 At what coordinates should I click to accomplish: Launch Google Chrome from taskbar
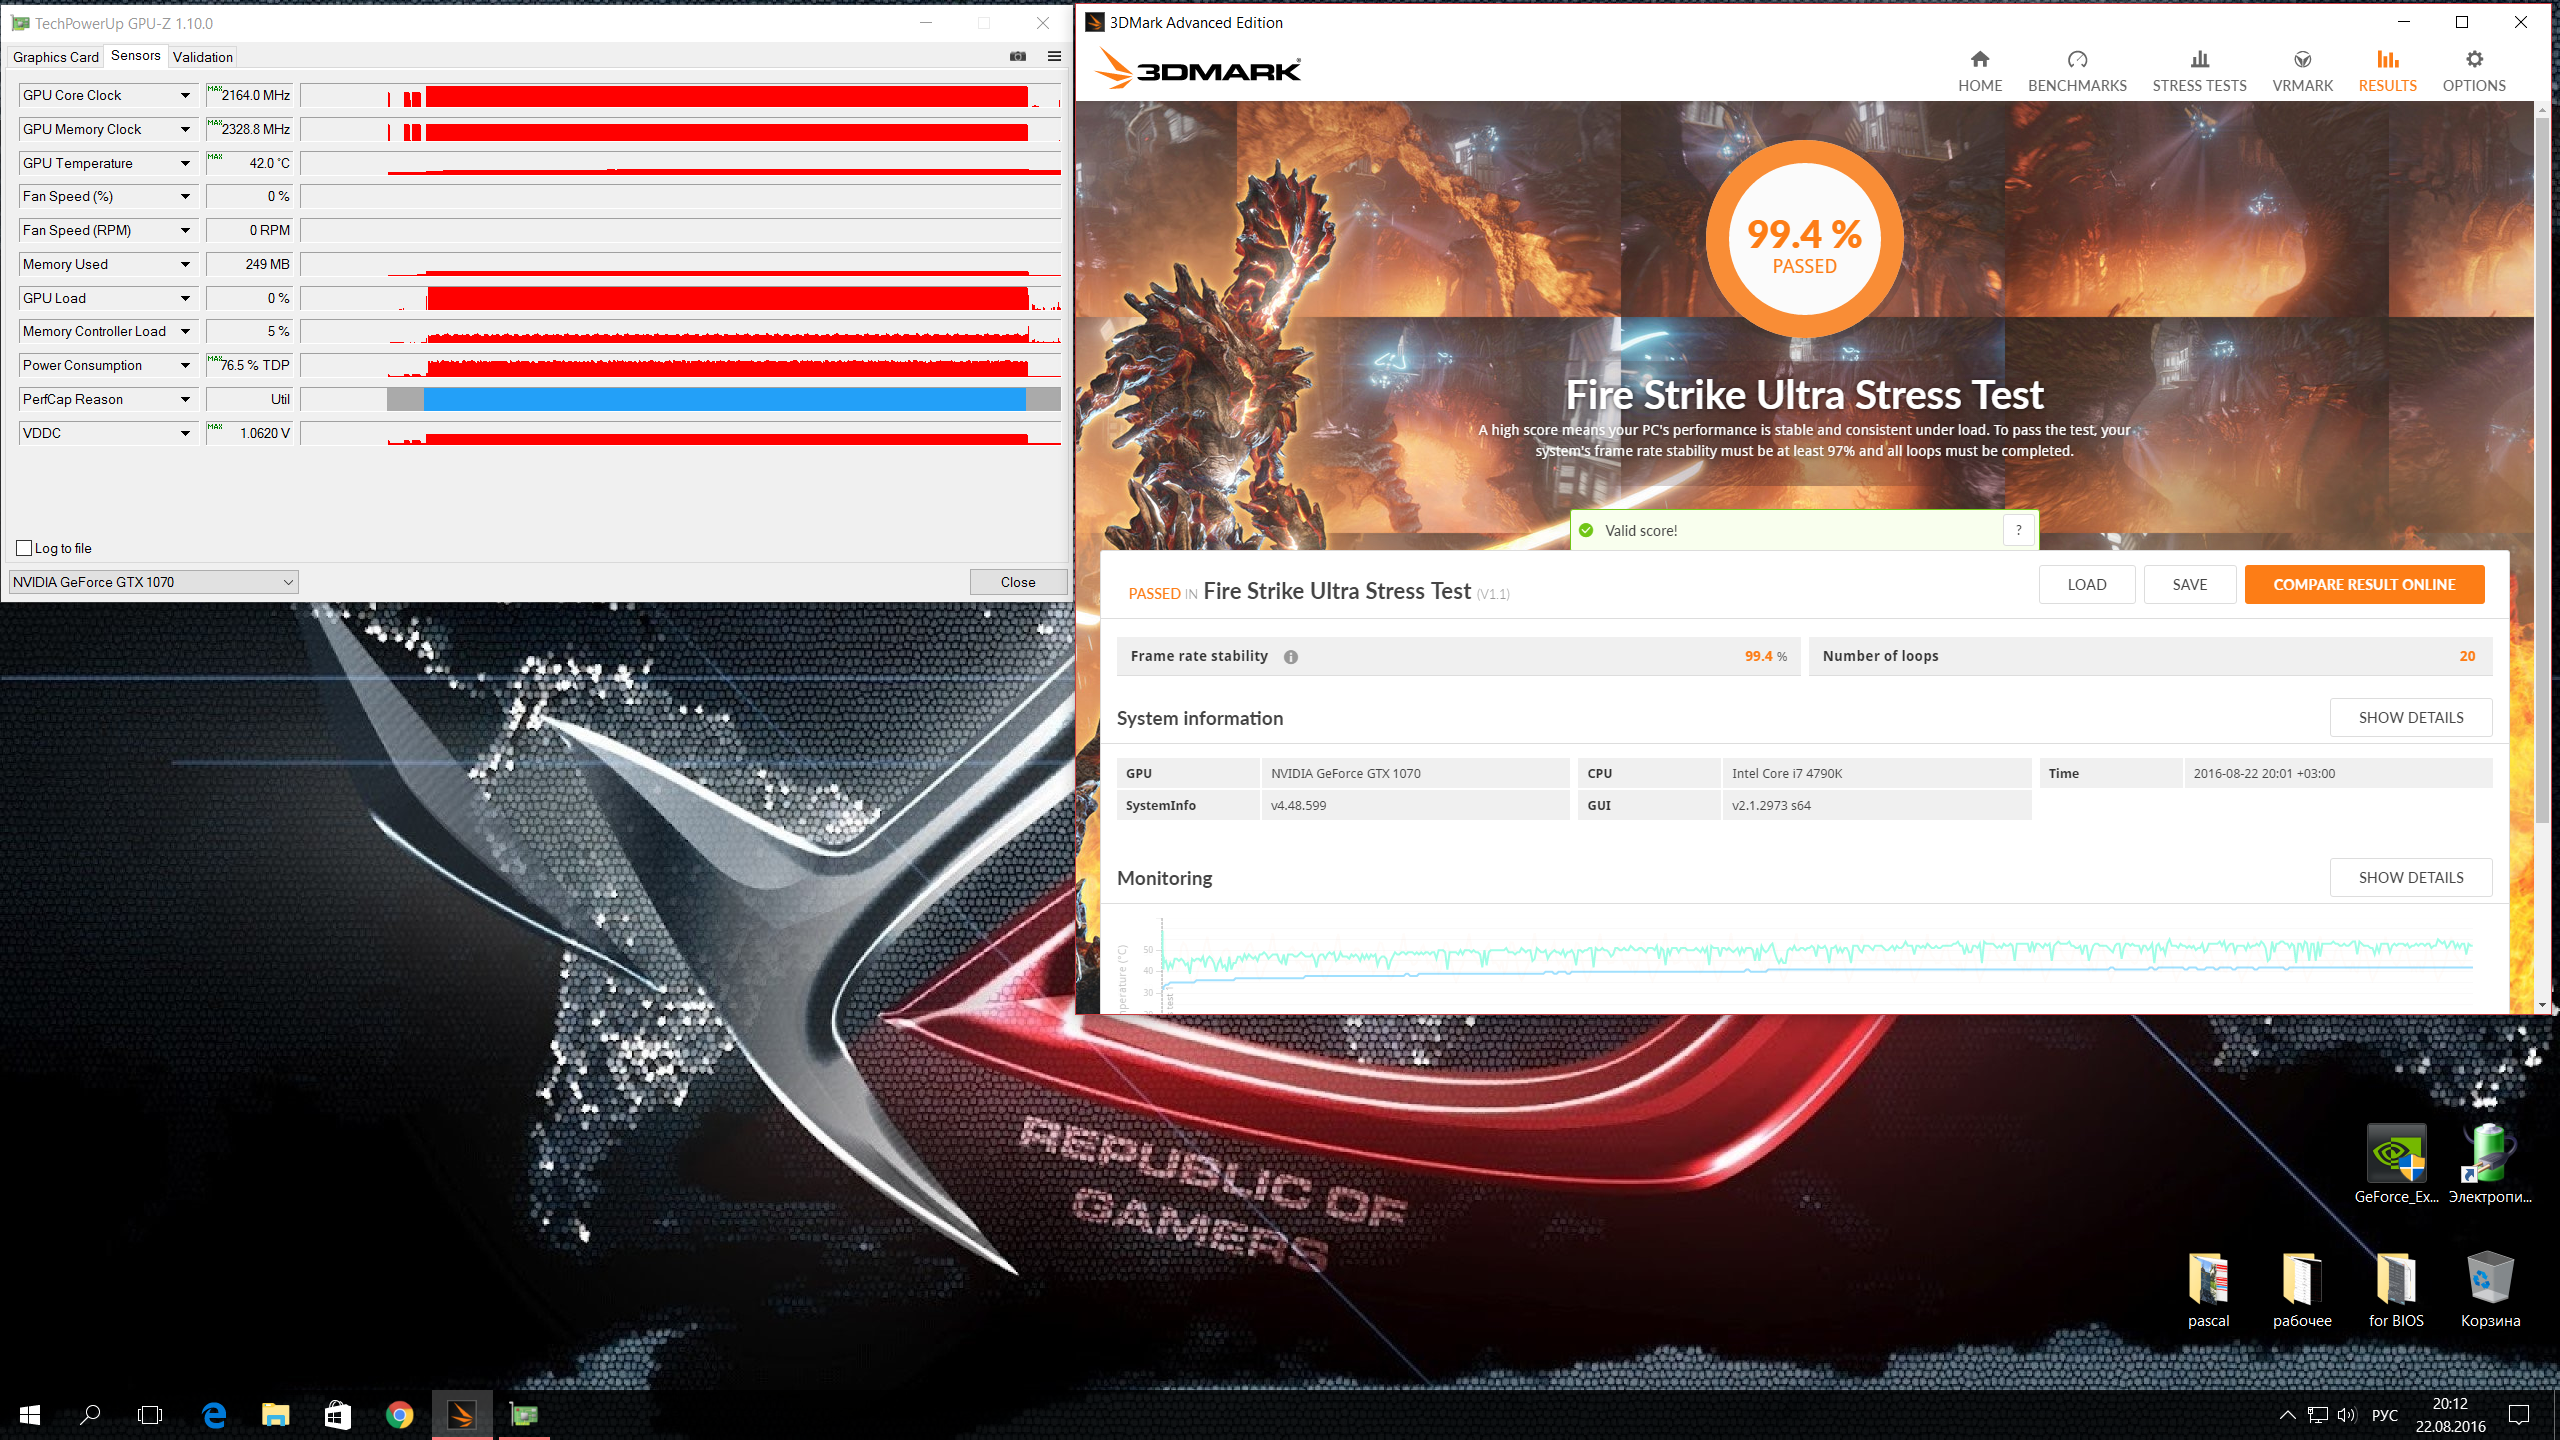[399, 1415]
